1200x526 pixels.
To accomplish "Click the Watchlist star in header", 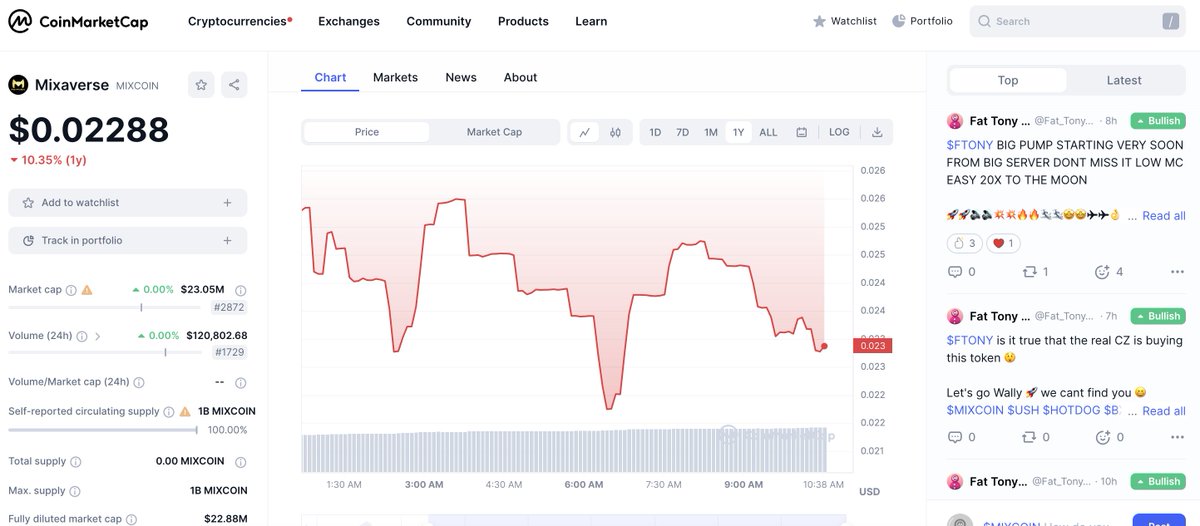I will [819, 21].
